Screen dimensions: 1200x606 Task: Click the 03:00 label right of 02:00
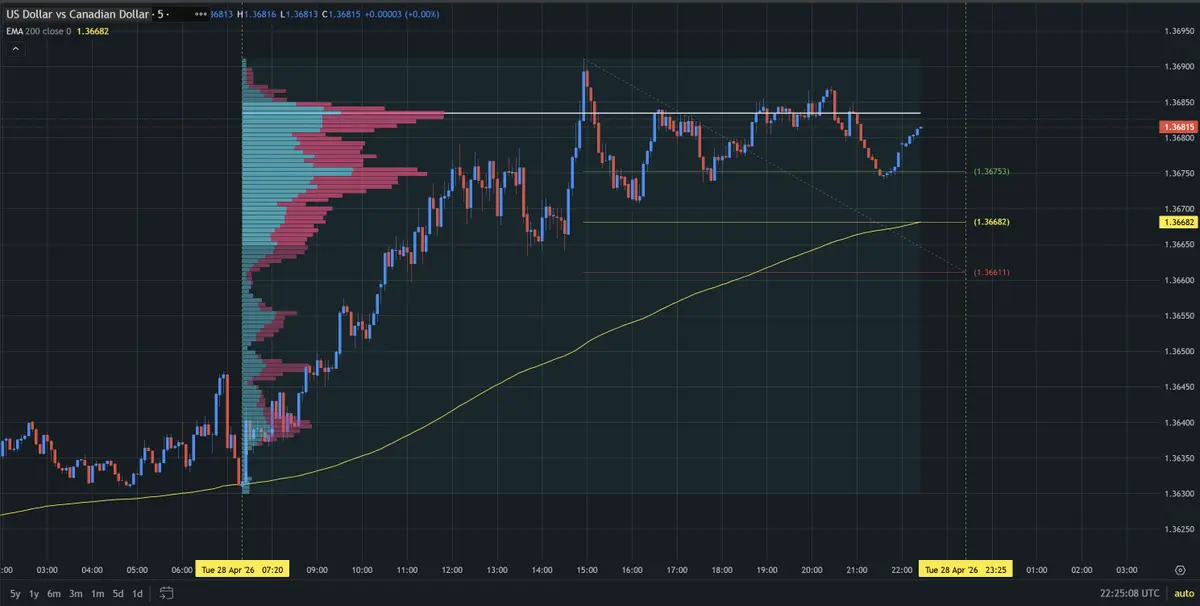pos(1127,569)
